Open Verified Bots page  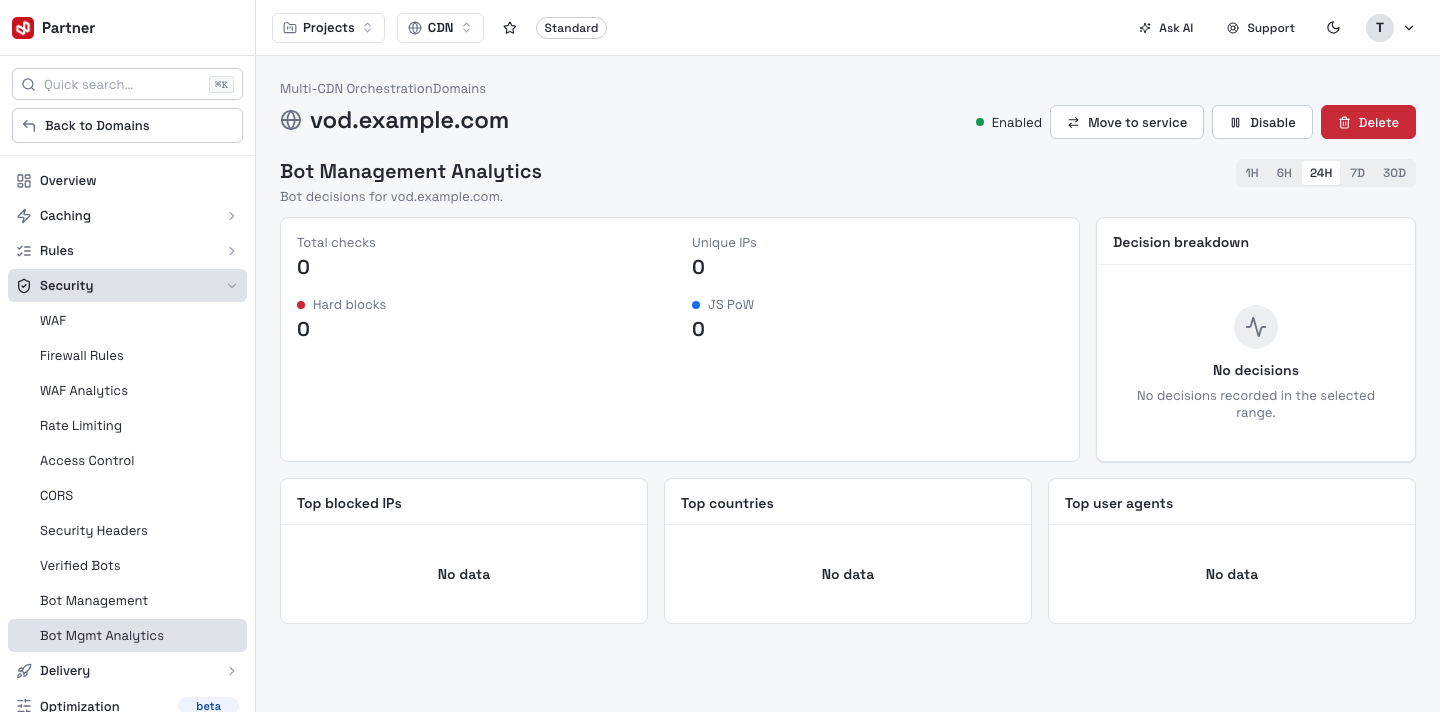(127, 566)
